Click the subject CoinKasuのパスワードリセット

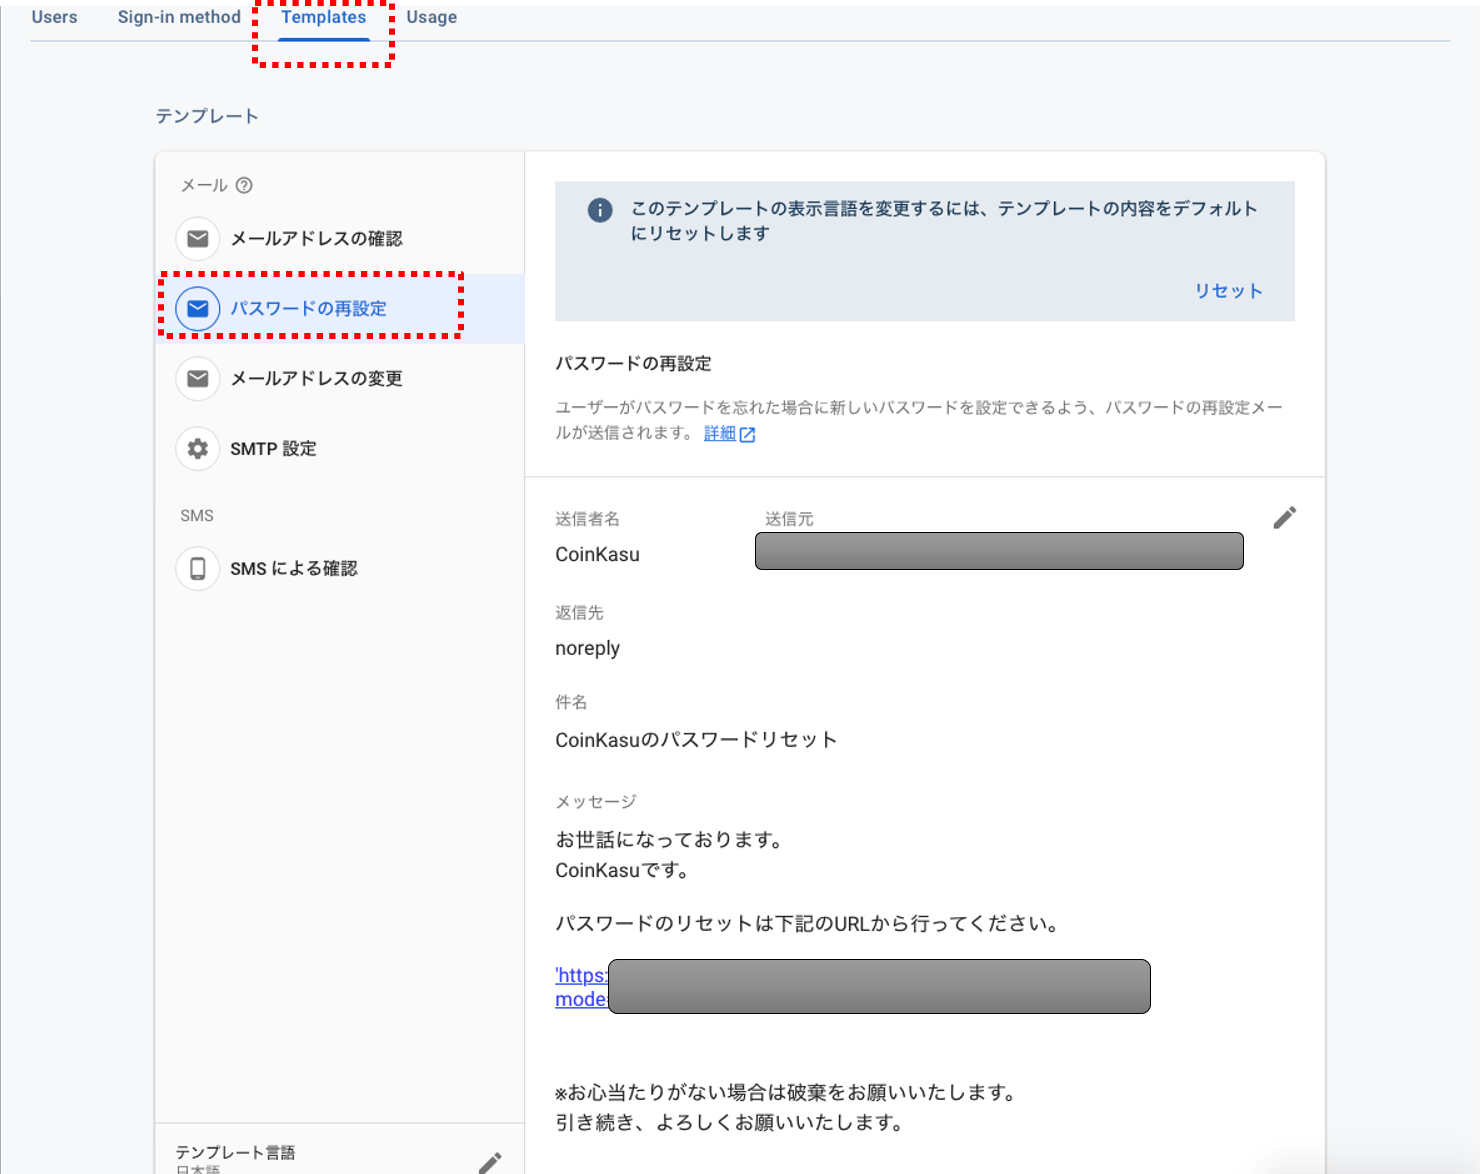click(696, 740)
